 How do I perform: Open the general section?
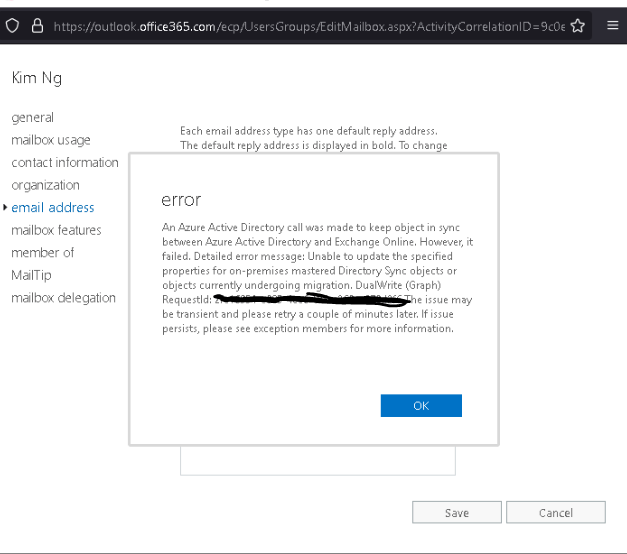(32, 118)
